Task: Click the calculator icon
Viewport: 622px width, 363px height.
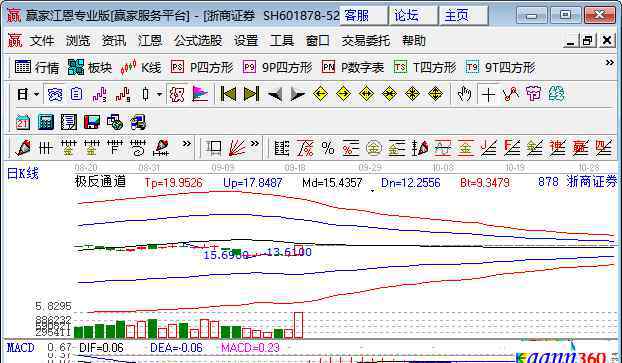Action: pyautogui.click(x=46, y=122)
